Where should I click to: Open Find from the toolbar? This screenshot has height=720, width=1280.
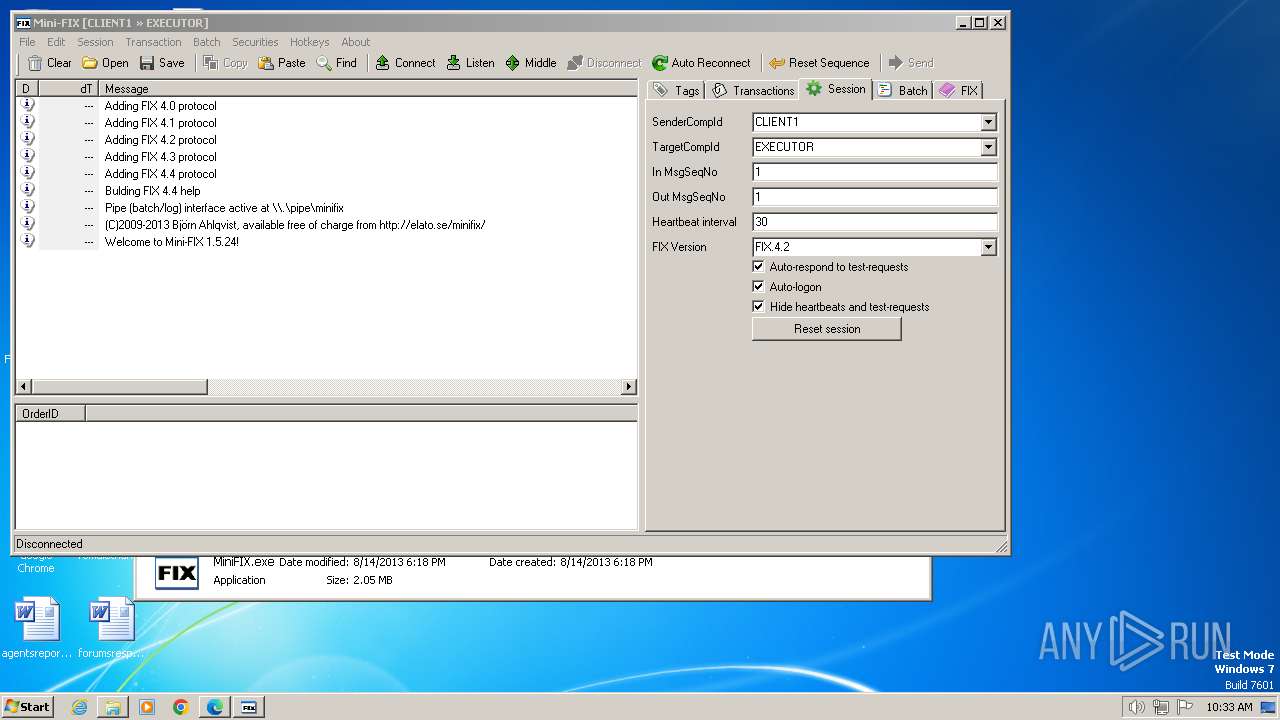coord(337,63)
